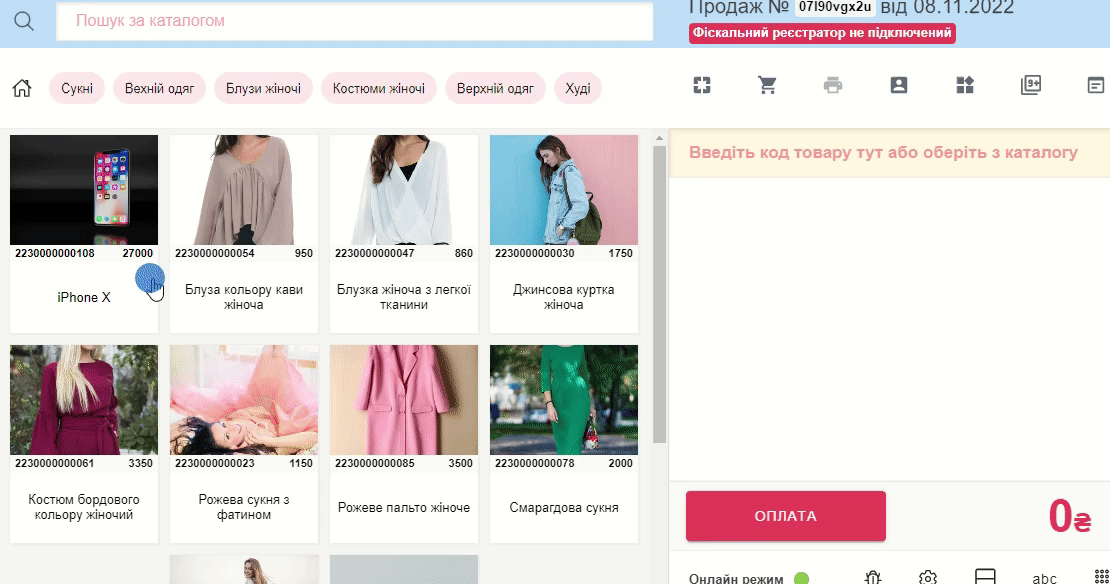1110x584 pixels.
Task: Select the Блуза кольору кави thumbnail
Action: [x=244, y=190]
